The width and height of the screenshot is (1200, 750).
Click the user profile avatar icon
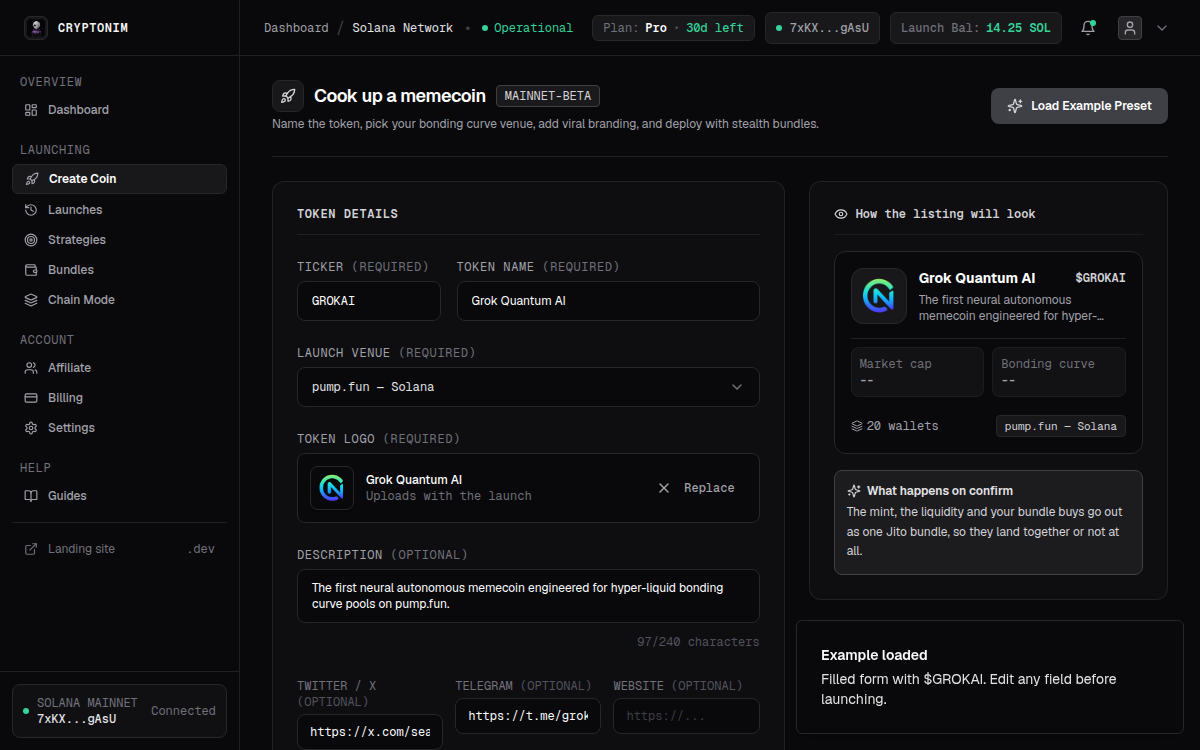[1130, 28]
